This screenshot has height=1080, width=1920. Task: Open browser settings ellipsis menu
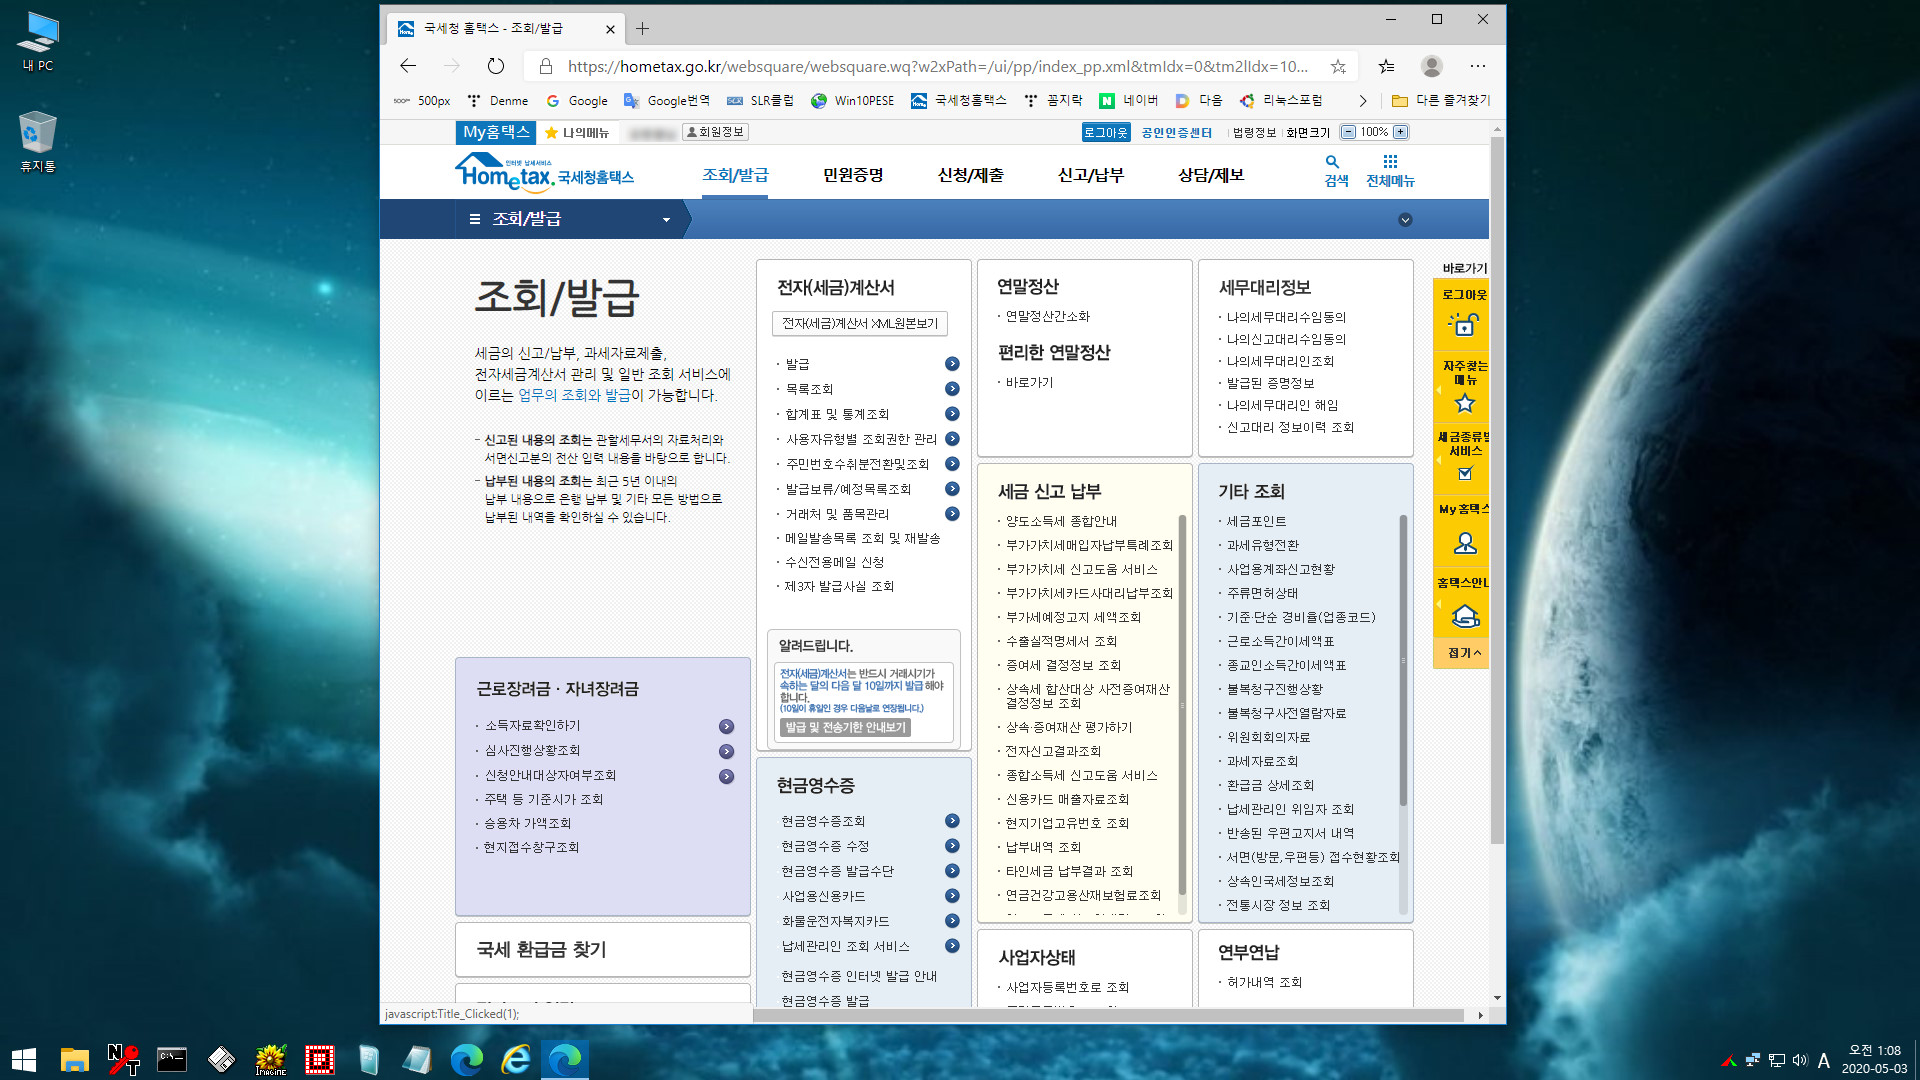[x=1478, y=66]
